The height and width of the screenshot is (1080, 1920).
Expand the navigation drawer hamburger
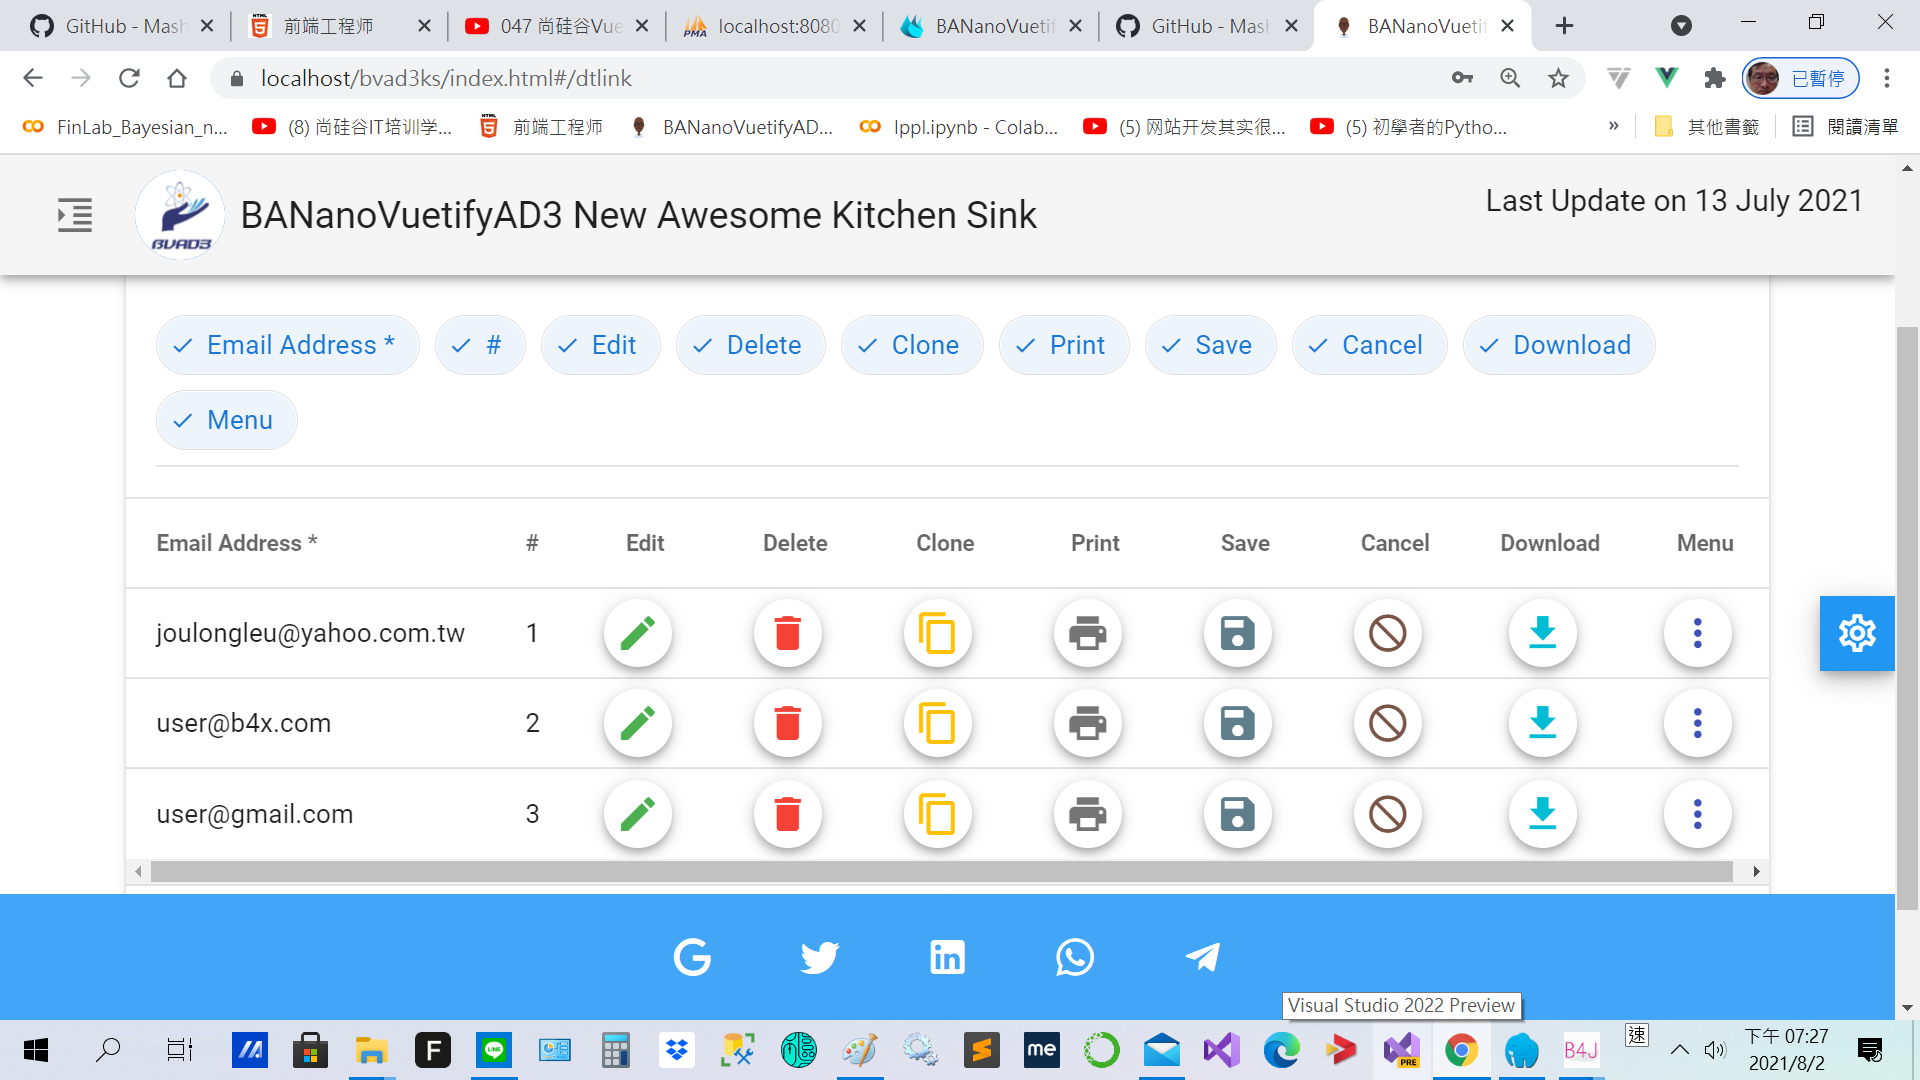coord(75,215)
